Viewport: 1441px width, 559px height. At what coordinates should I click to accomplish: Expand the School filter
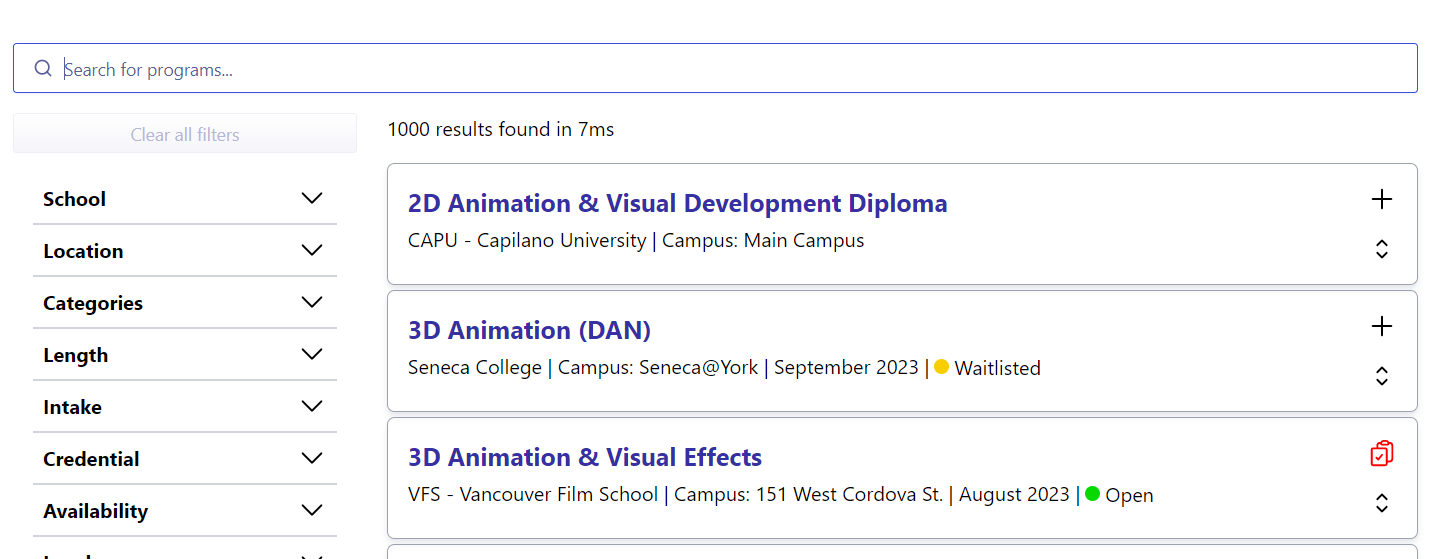(x=185, y=199)
